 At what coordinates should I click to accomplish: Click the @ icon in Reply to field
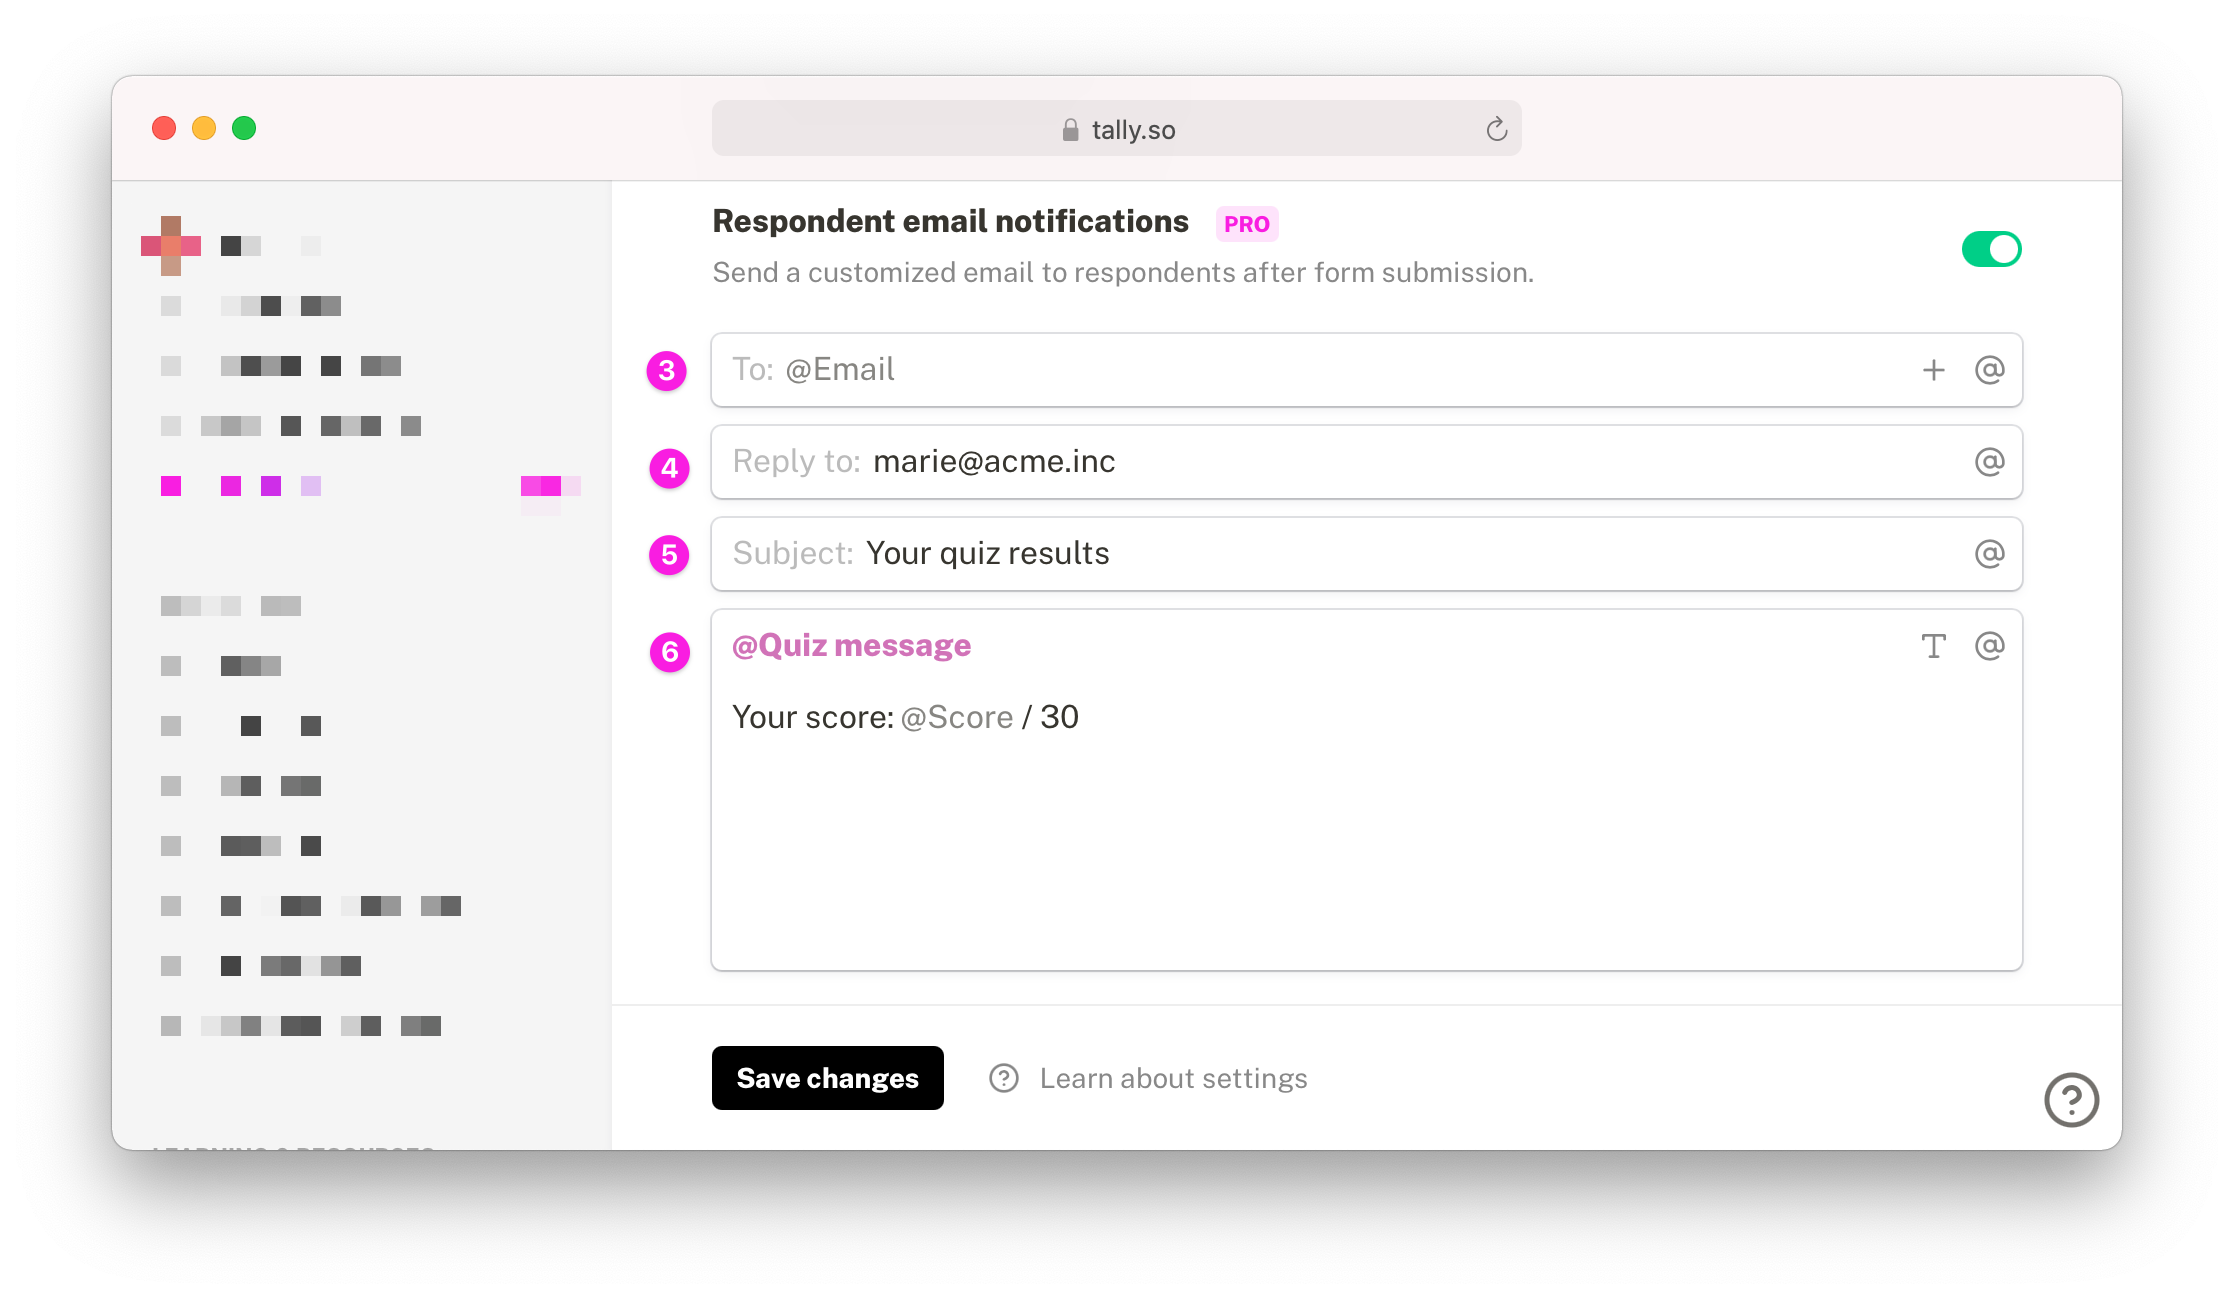1989,462
